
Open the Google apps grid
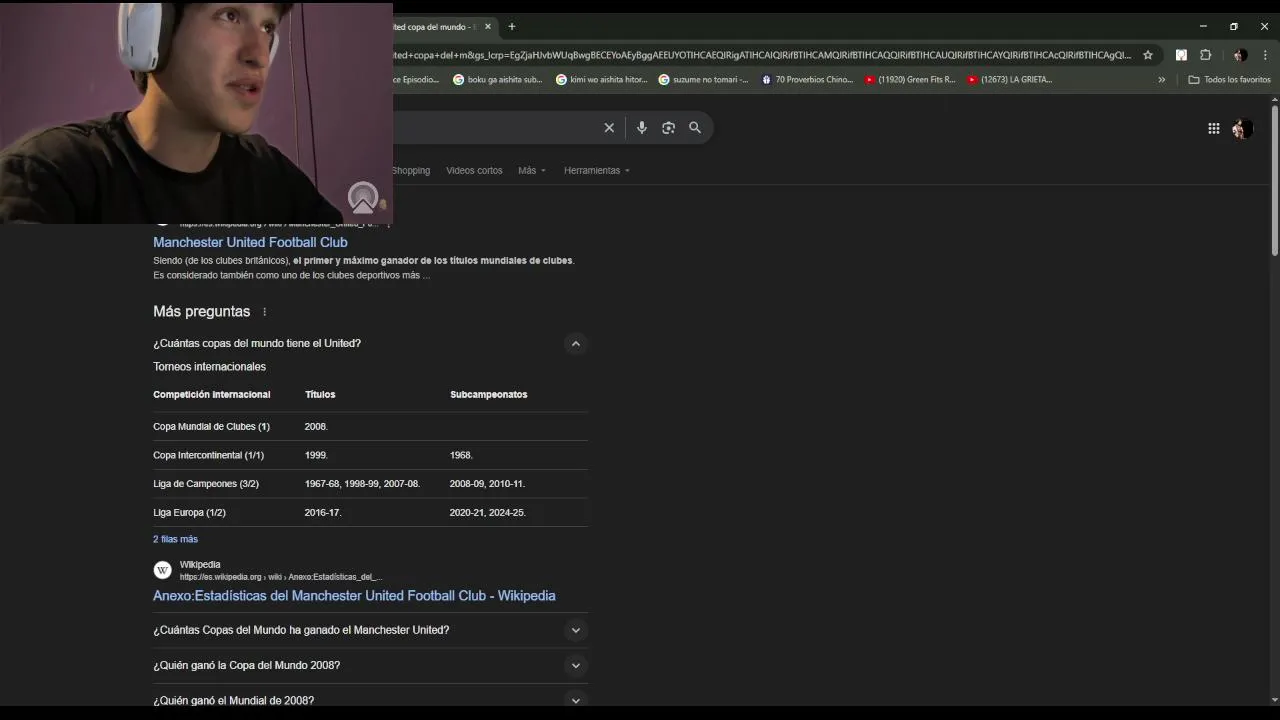coord(1214,128)
